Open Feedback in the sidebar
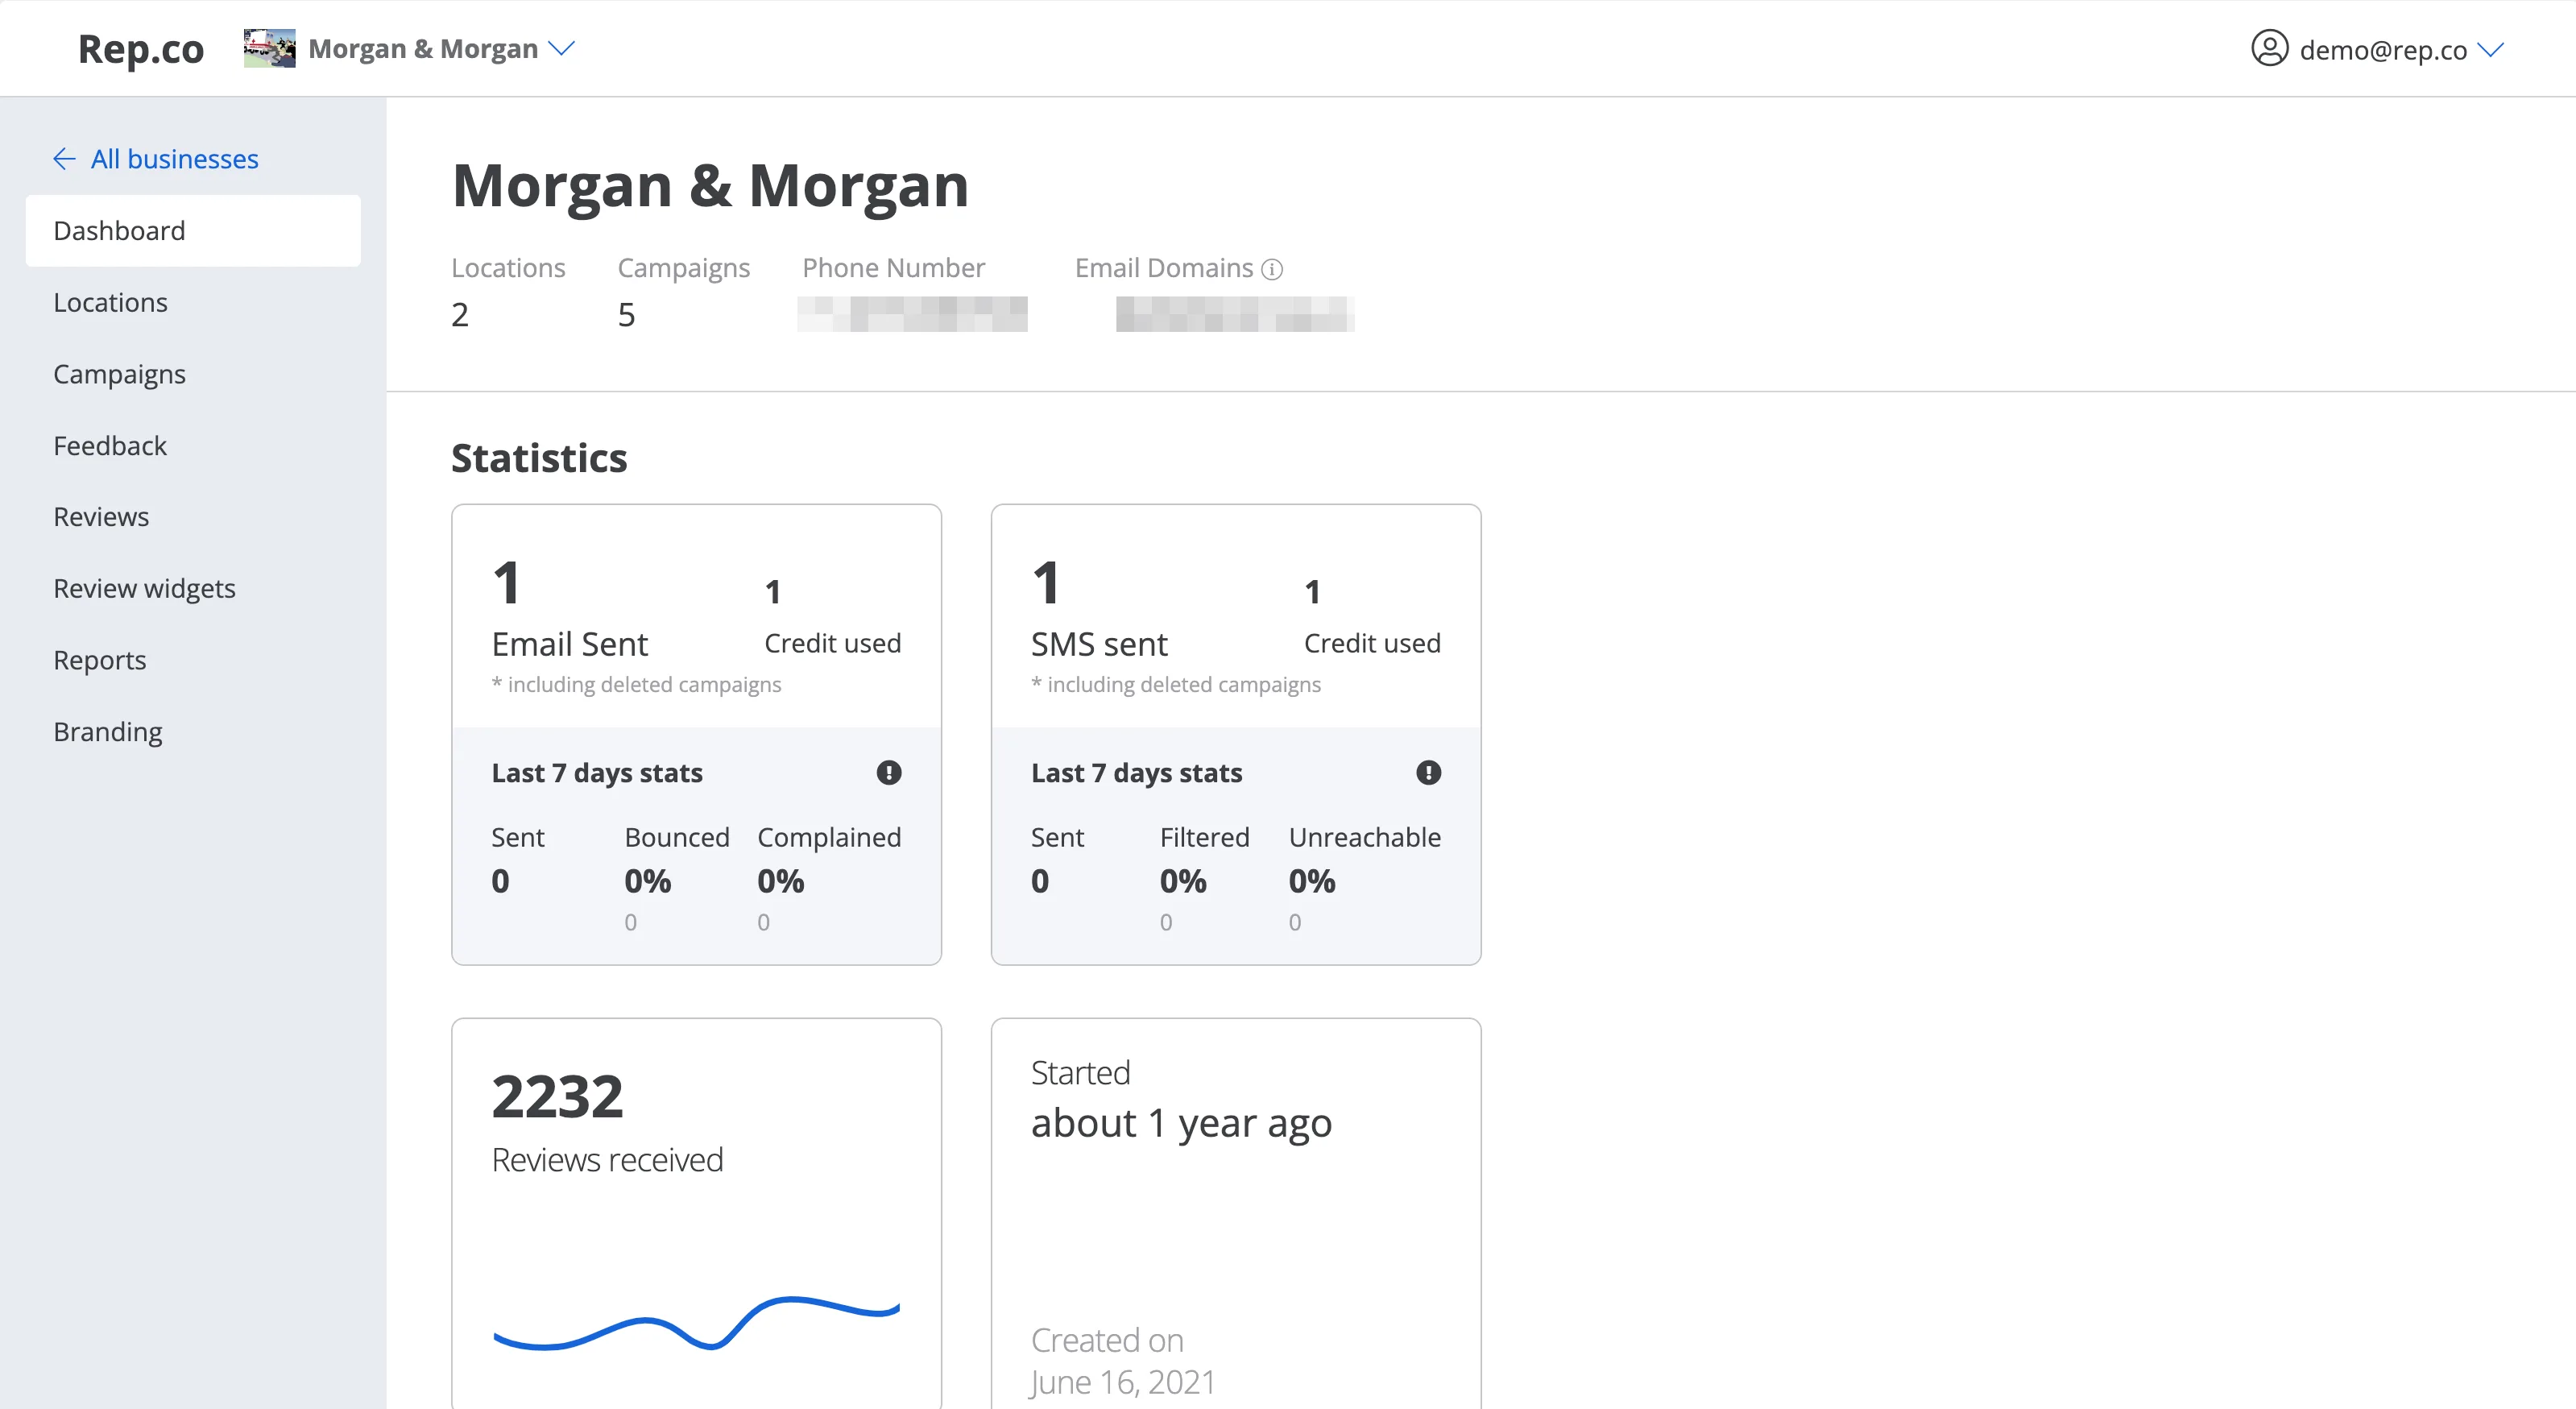This screenshot has height=1409, width=2576. click(193, 446)
